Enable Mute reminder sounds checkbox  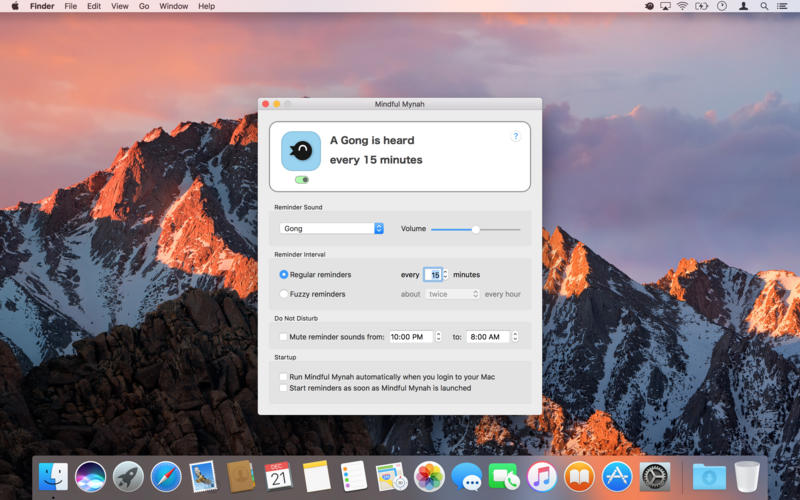click(x=284, y=337)
